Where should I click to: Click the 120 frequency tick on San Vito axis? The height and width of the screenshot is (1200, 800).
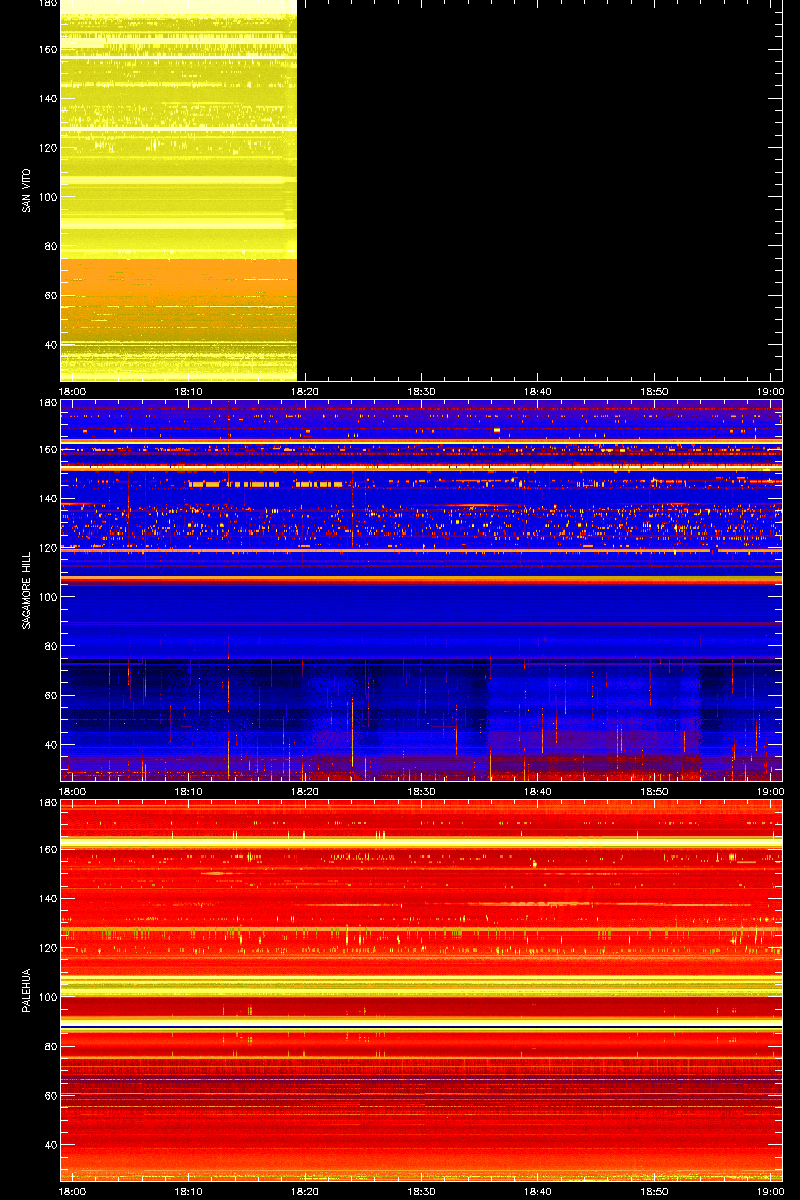pyautogui.click(x=46, y=148)
